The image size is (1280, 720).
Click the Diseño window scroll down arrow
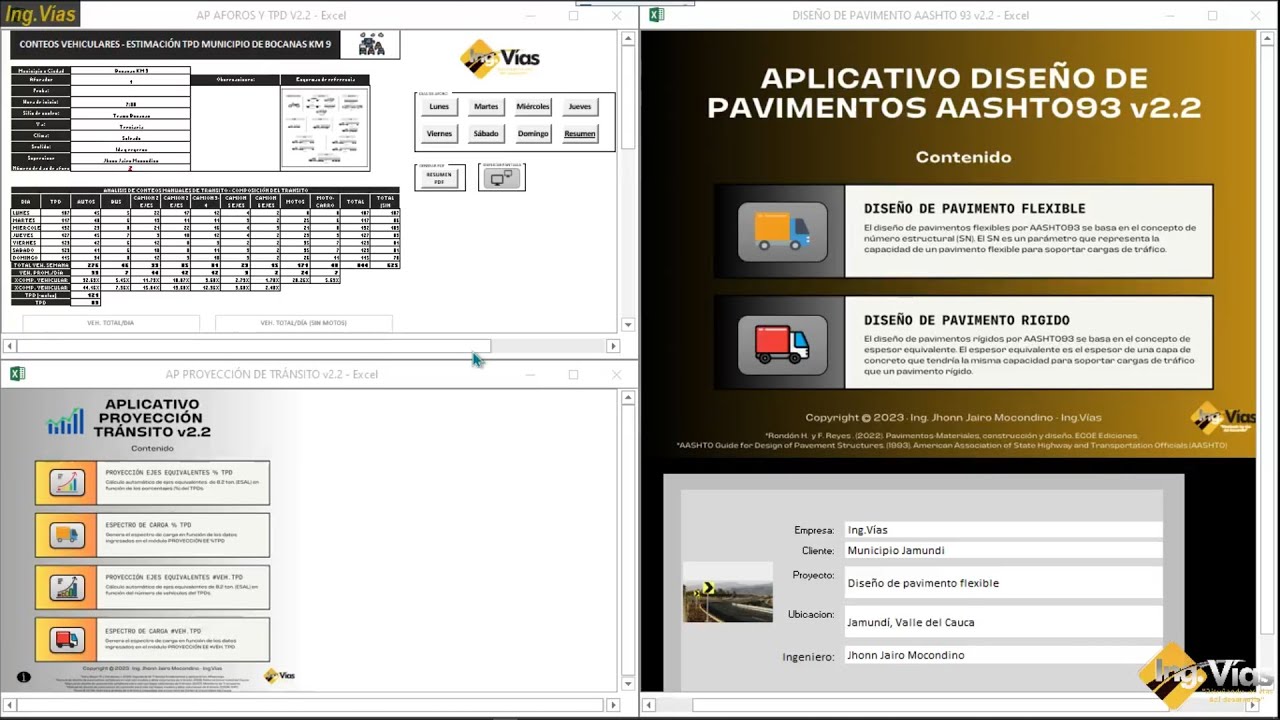[x=1266, y=682]
